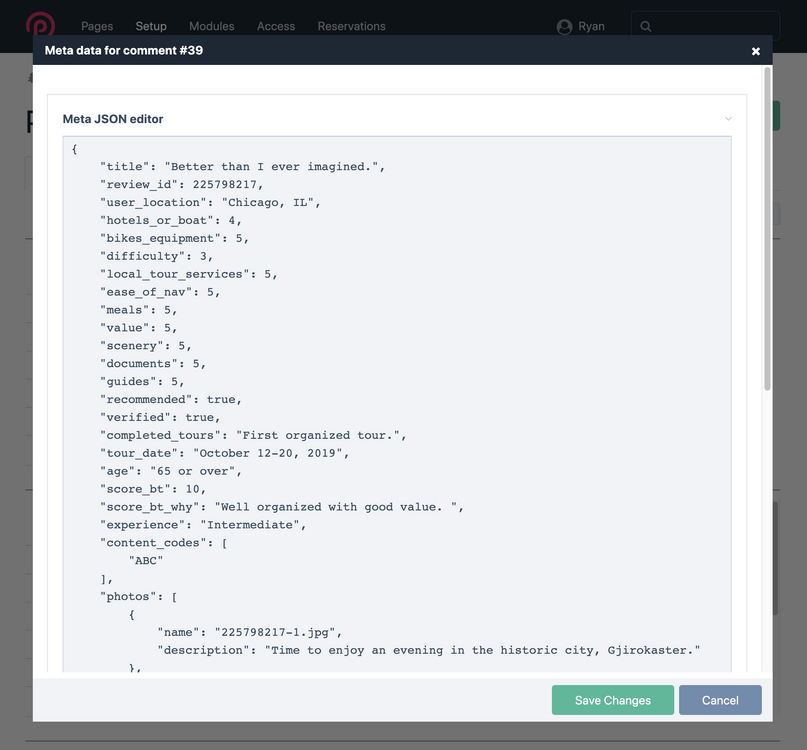Open the Modules menu
The height and width of the screenshot is (750, 807).
(211, 26)
